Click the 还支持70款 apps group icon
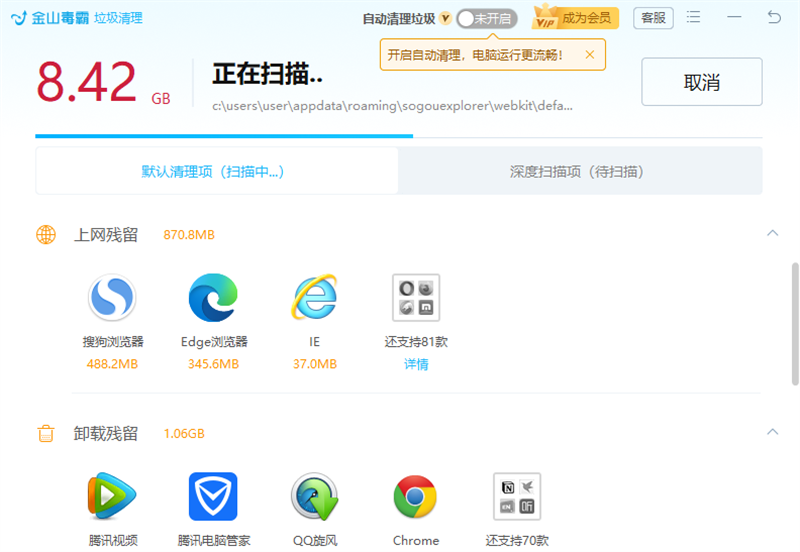This screenshot has height=552, width=800. pos(516,497)
